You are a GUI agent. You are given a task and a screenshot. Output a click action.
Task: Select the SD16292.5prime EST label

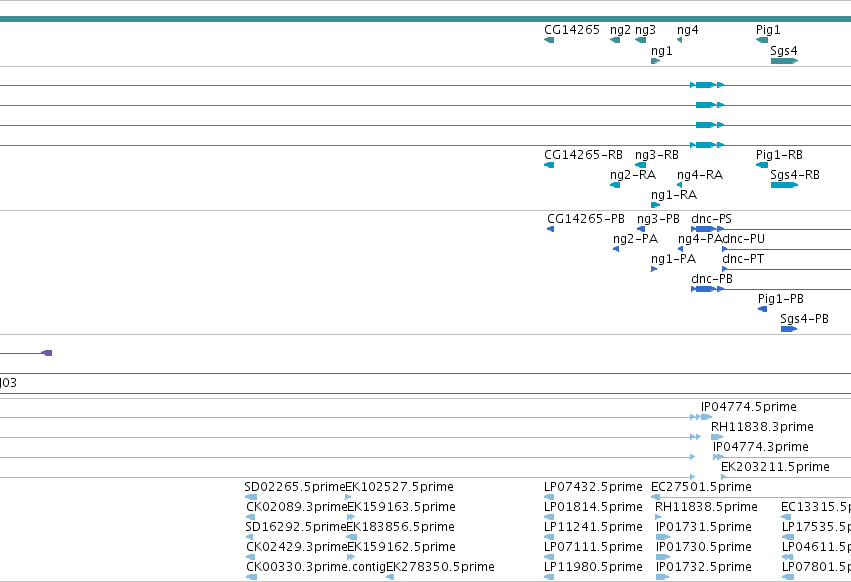(x=295, y=528)
